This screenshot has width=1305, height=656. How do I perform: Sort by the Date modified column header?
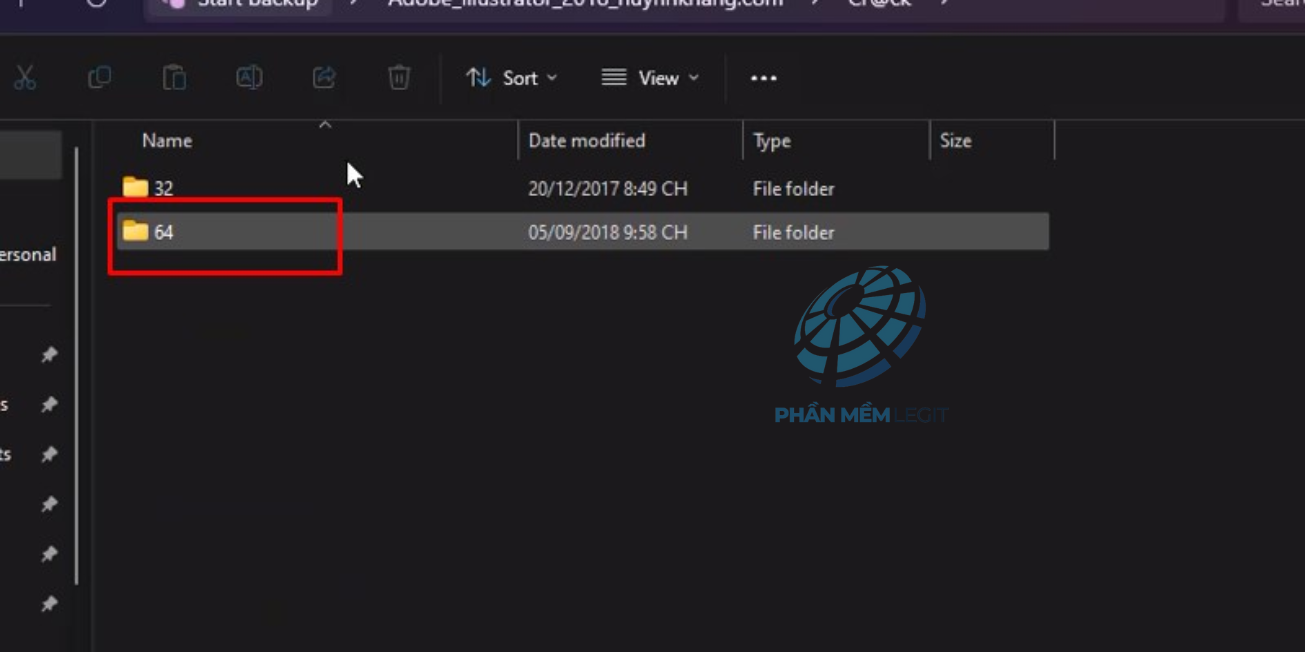587,141
